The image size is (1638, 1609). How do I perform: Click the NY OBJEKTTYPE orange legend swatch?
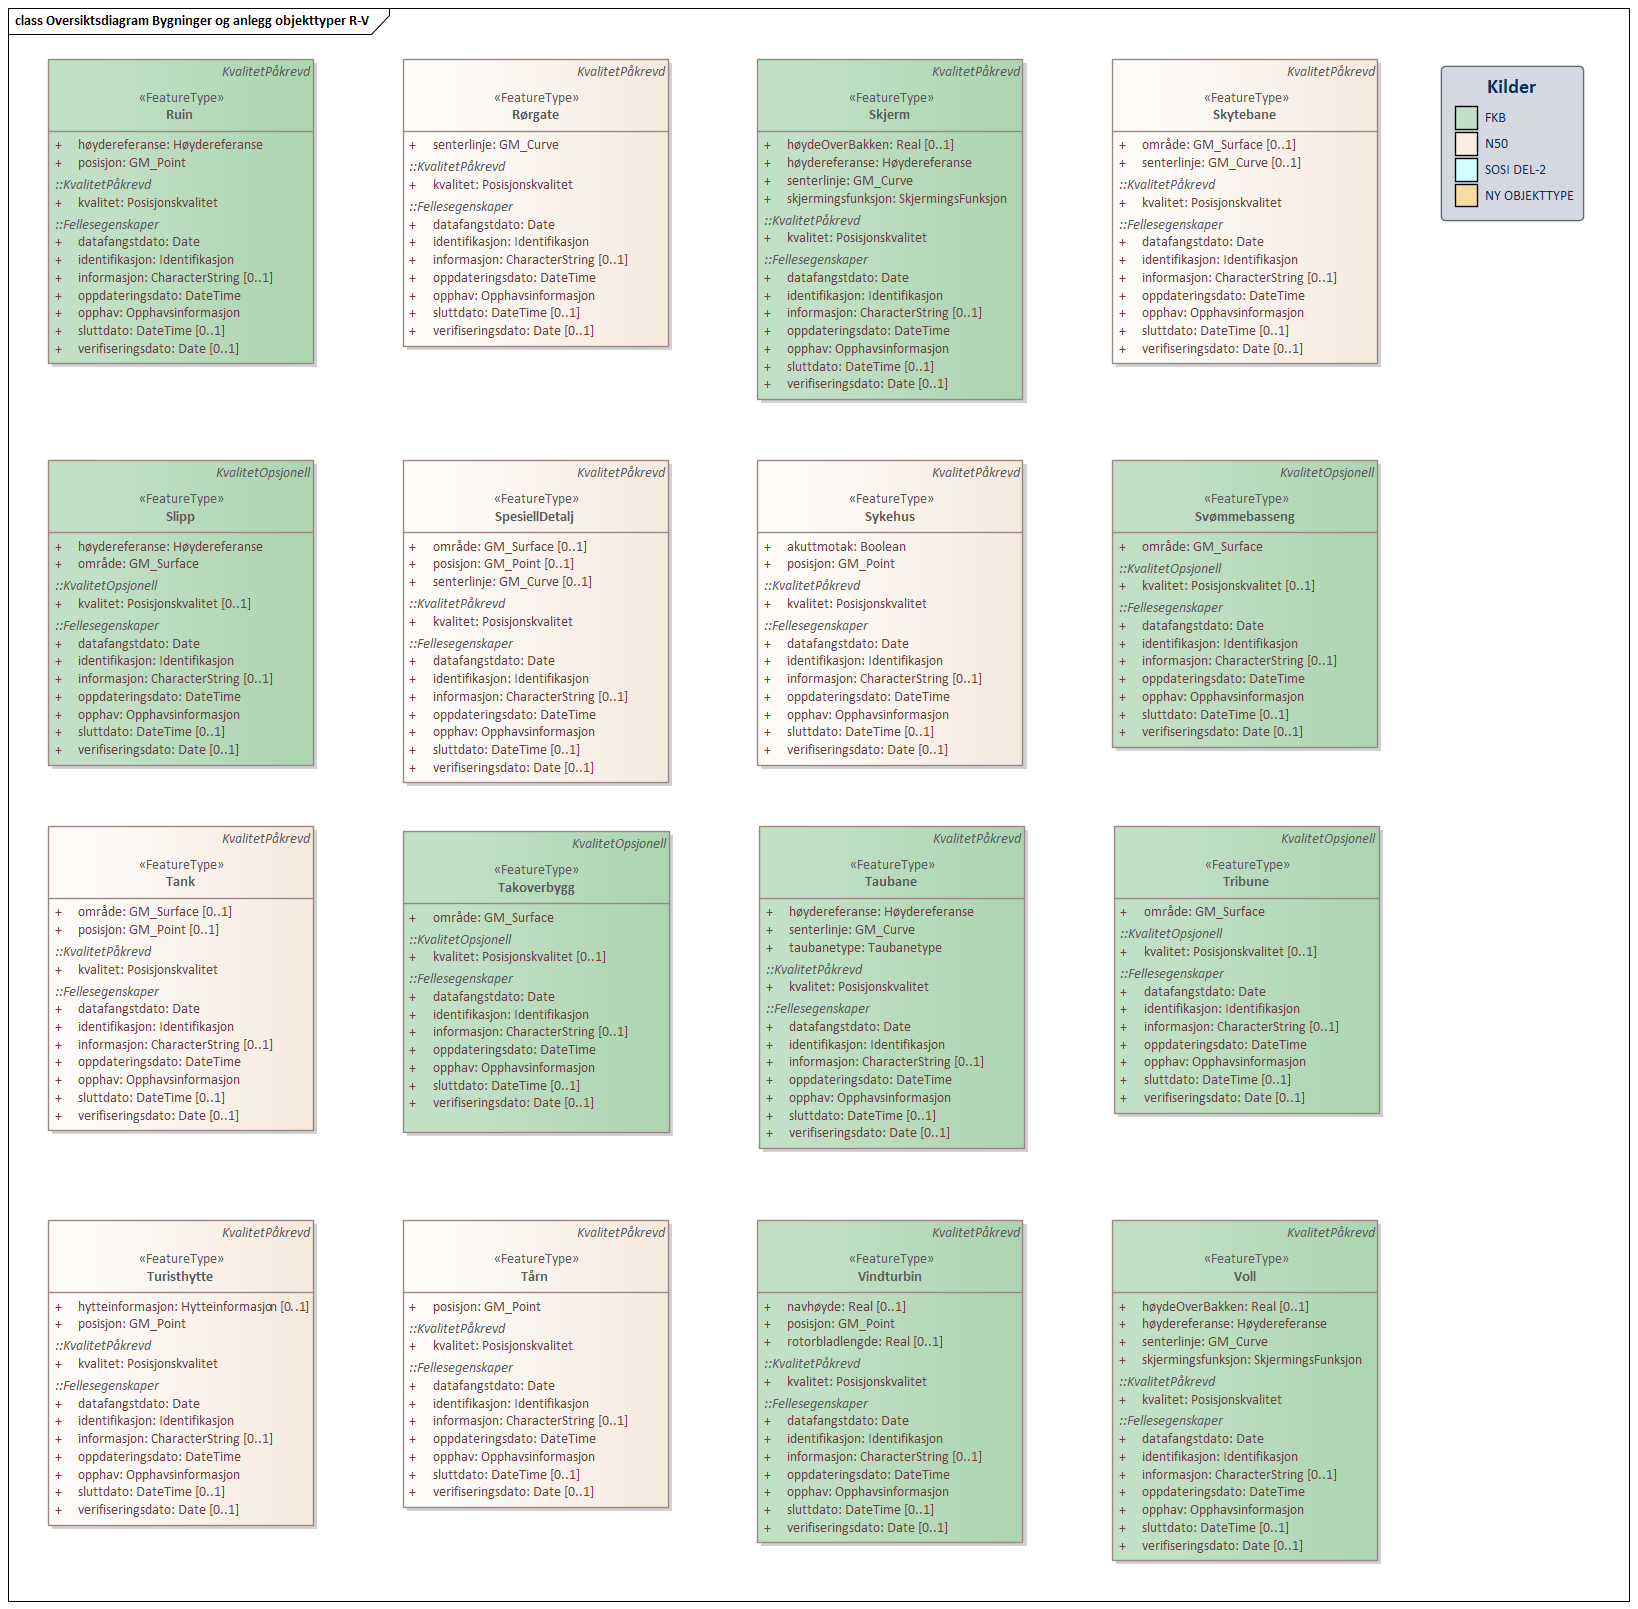1466,196
